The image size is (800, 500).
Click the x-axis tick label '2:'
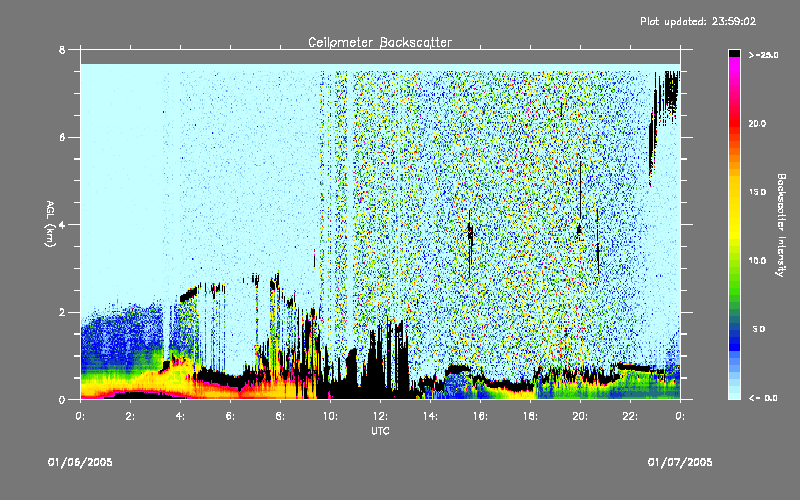[x=131, y=416]
